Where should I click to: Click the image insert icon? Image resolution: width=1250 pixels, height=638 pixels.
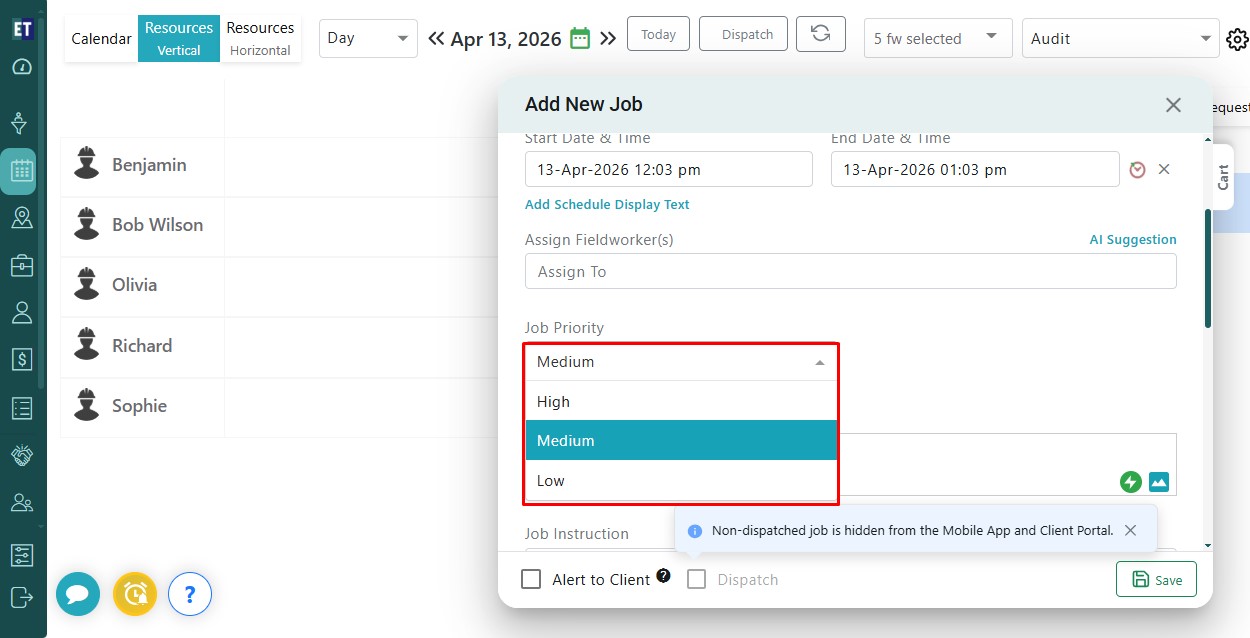[1159, 482]
